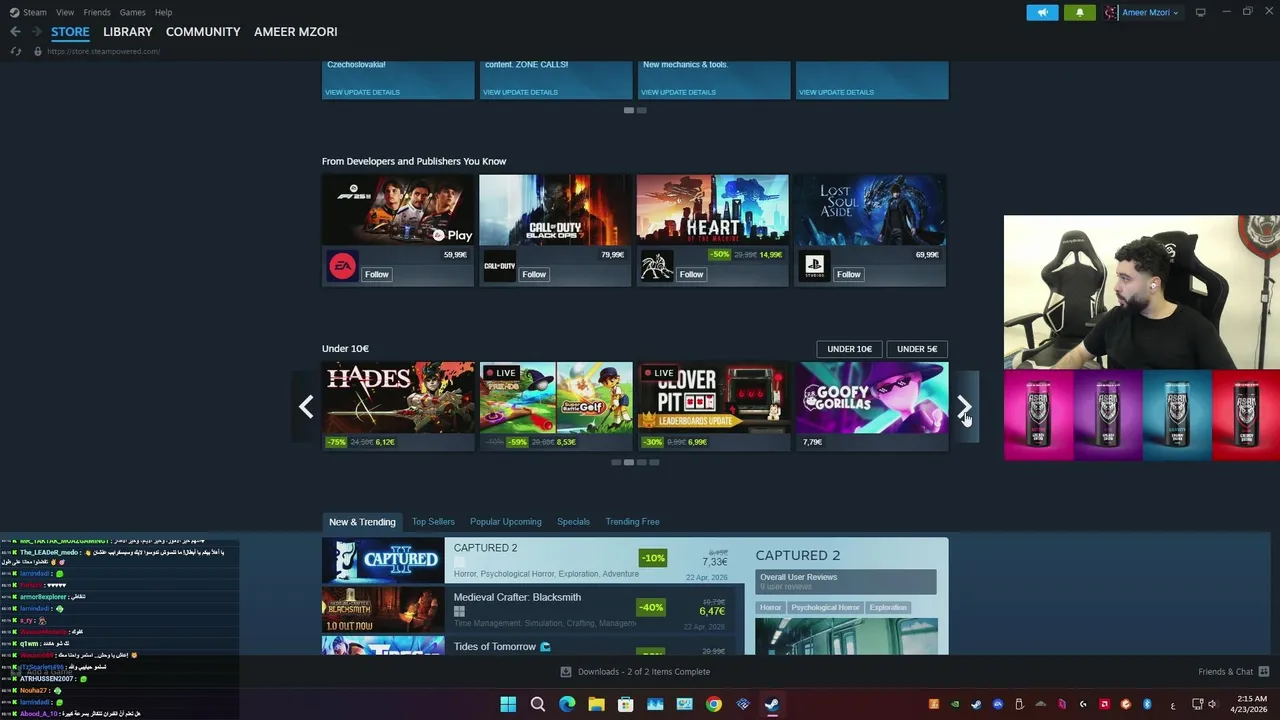Go forward with the navigation arrow
Image resolution: width=1280 pixels, height=720 pixels.
click(36, 32)
